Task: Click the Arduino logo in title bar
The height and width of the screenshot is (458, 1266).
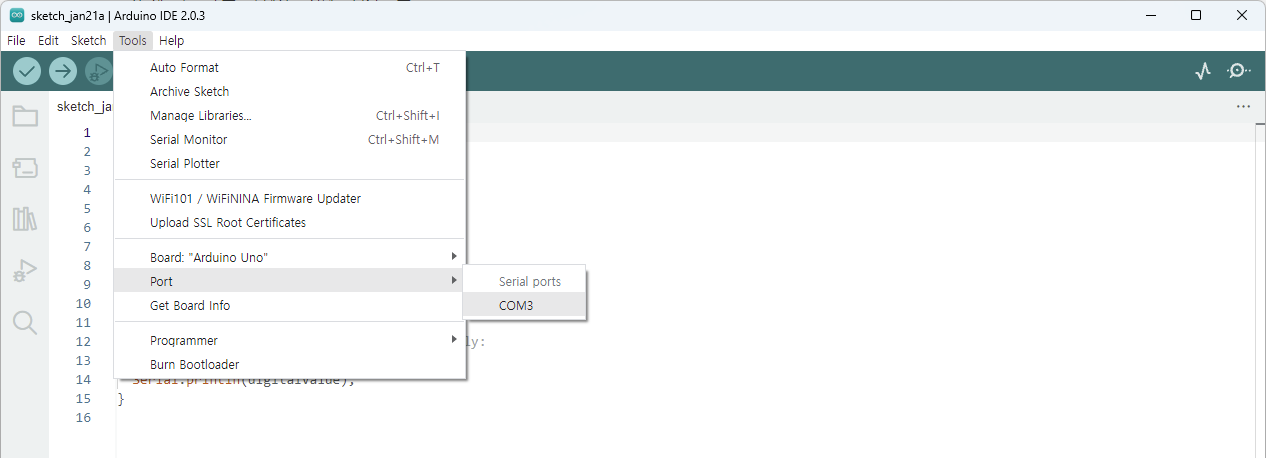Action: click(x=16, y=15)
